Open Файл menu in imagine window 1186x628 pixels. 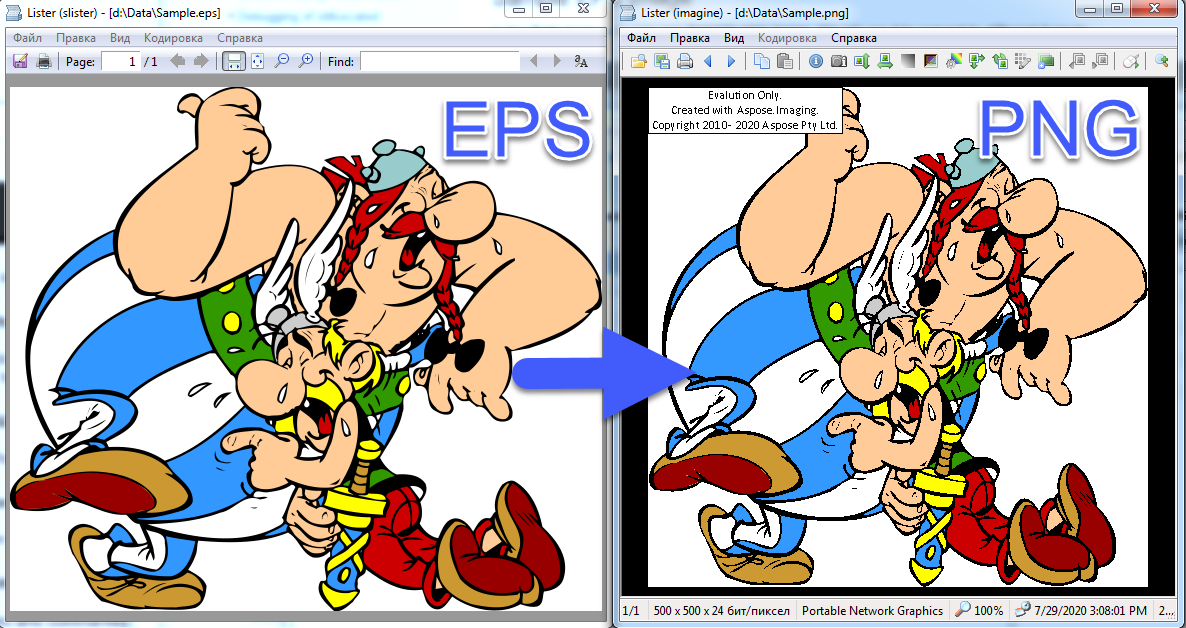point(641,38)
